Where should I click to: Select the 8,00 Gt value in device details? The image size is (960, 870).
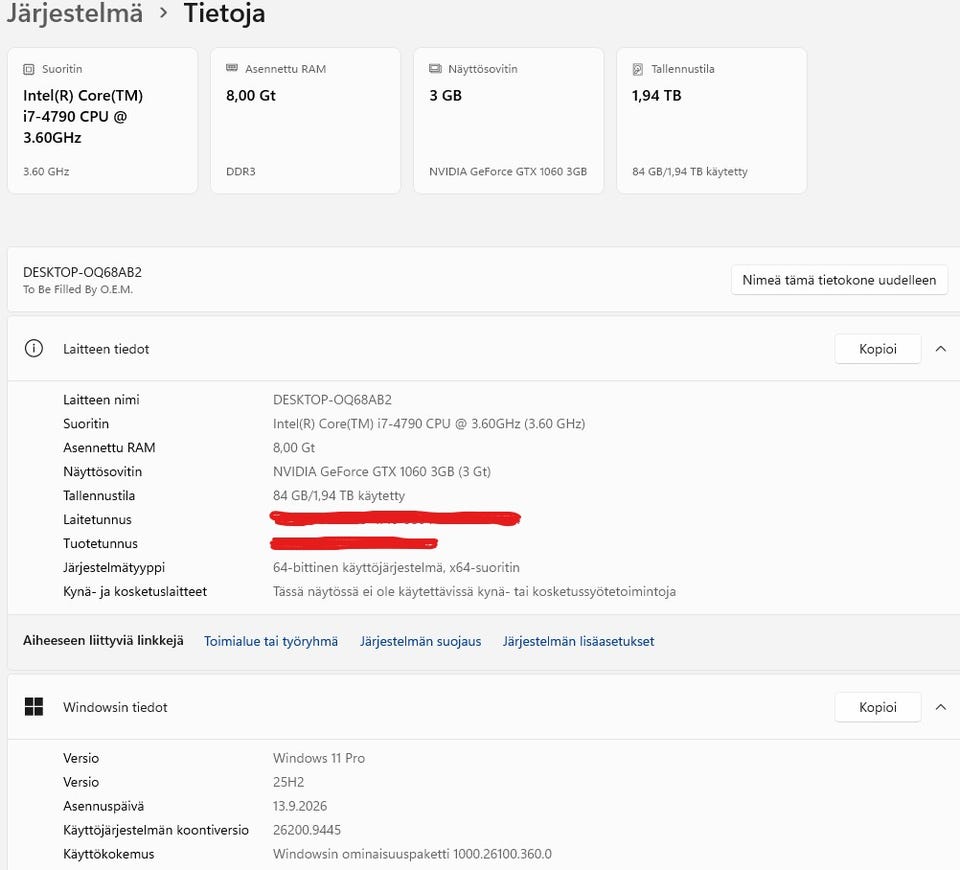(294, 448)
